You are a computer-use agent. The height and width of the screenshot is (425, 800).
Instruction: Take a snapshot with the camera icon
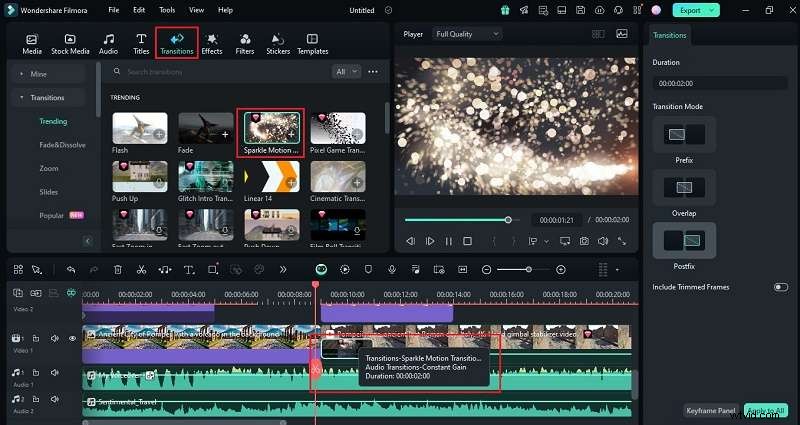[x=584, y=241]
